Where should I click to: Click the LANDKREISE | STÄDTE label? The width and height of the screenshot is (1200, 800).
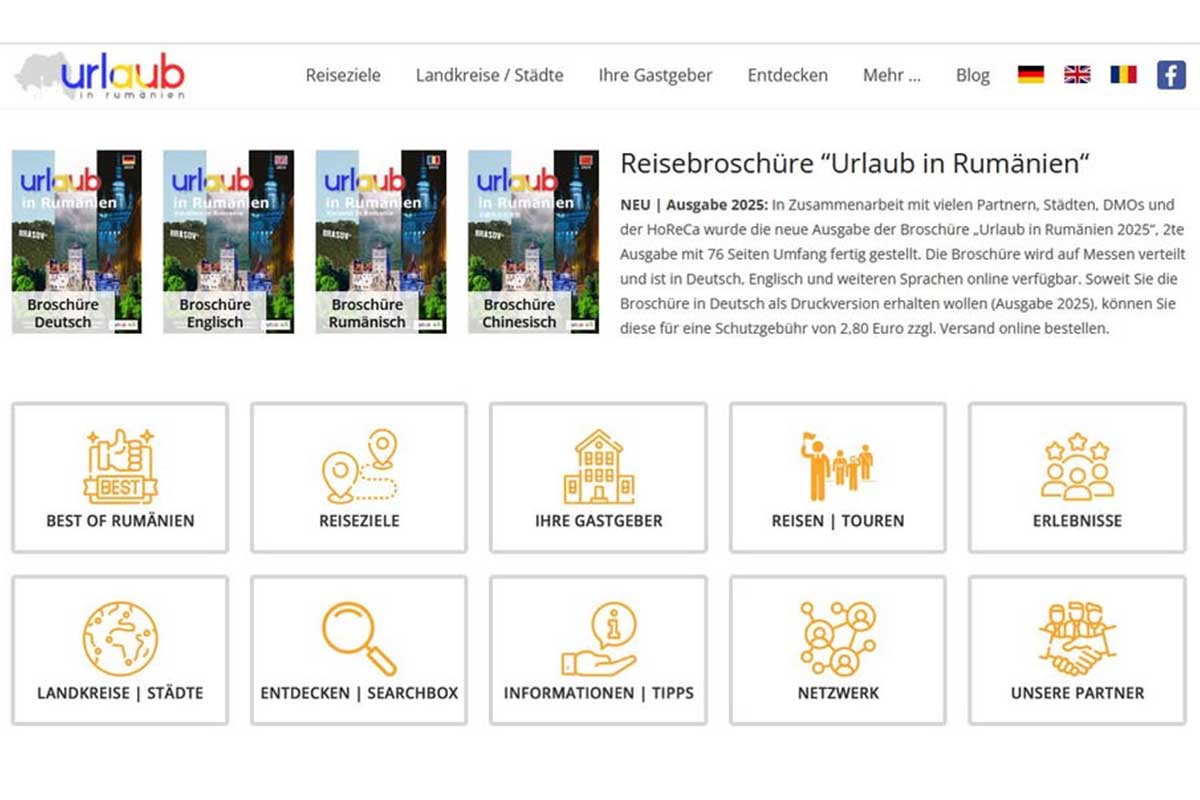[120, 693]
